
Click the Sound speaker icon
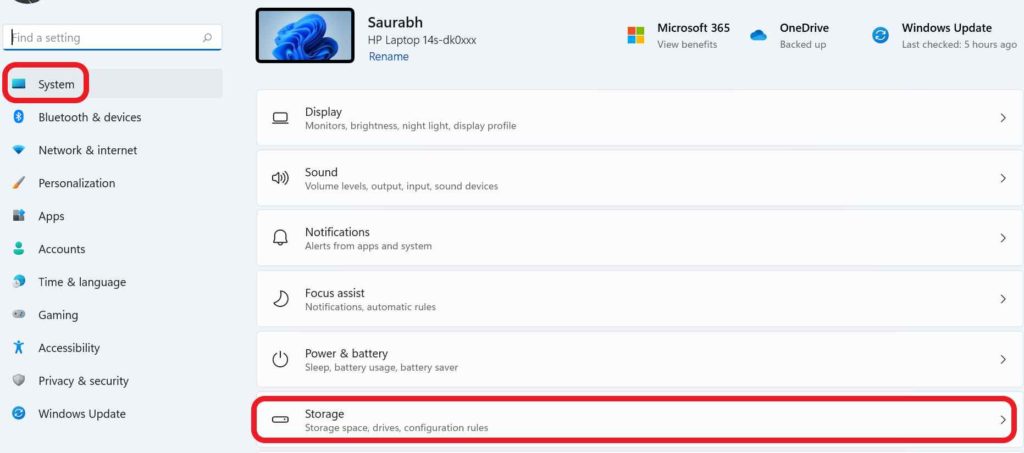point(280,178)
